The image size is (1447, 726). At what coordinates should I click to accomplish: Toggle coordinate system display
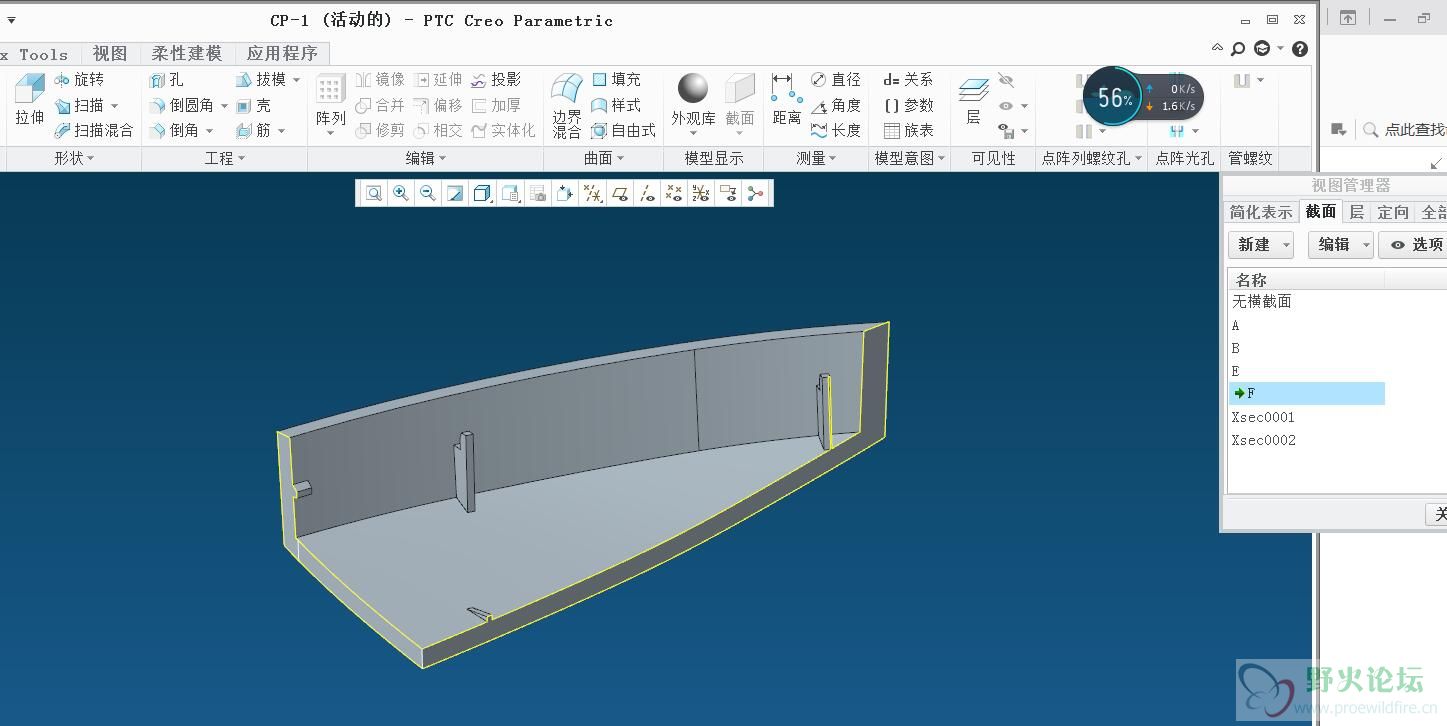tap(701, 193)
